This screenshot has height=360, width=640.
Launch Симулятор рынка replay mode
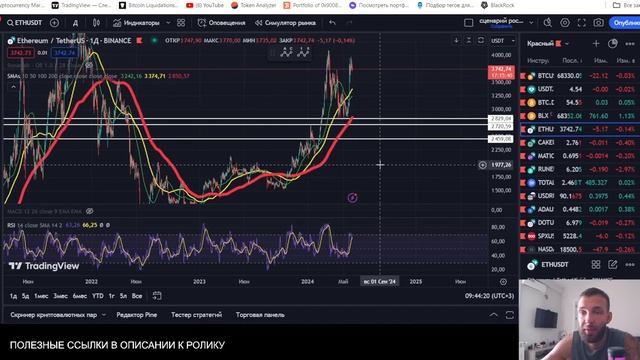tap(285, 23)
